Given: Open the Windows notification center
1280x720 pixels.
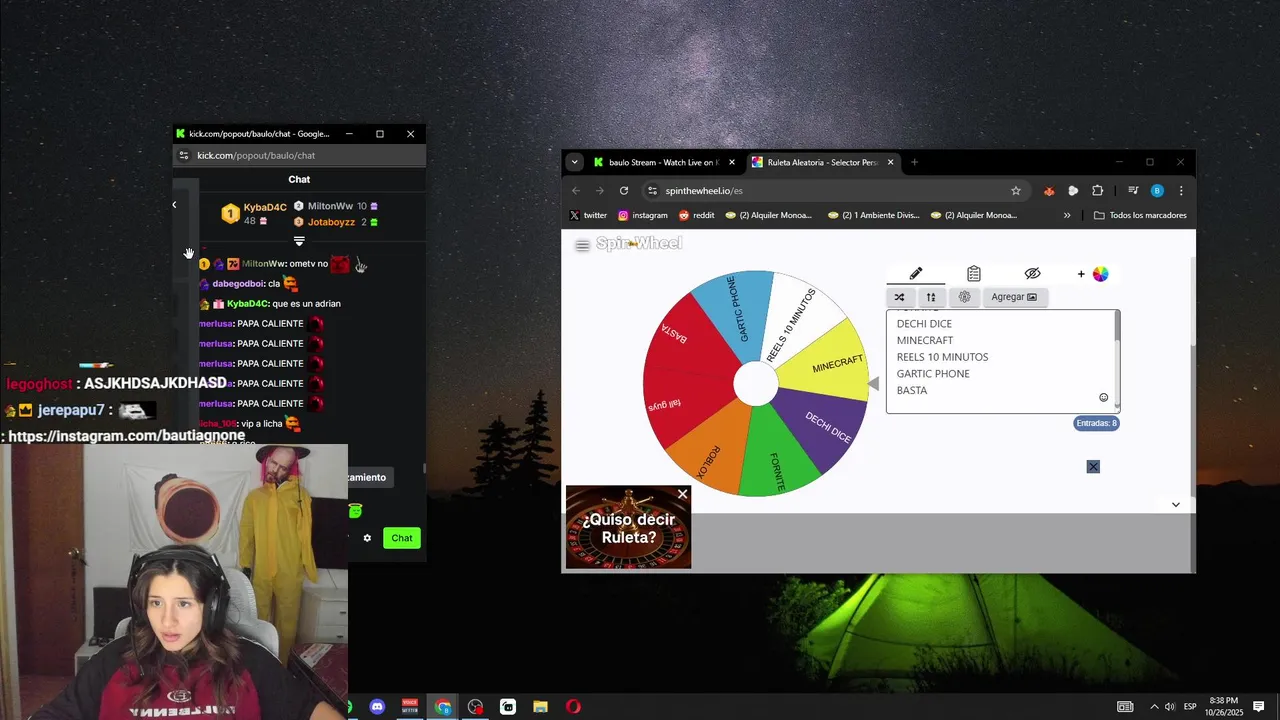Looking at the screenshot, I should tap(1259, 707).
